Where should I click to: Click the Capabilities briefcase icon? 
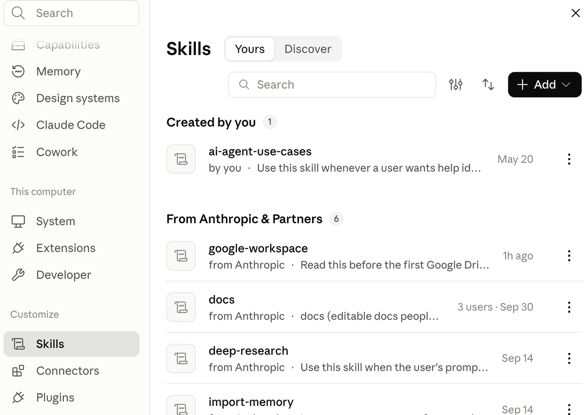pos(18,45)
